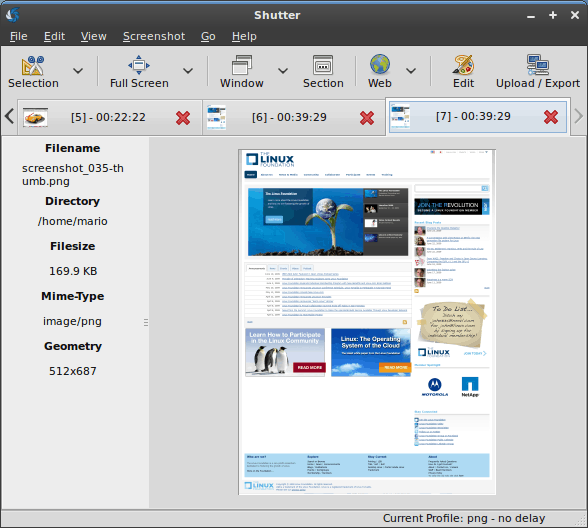588x528 pixels.
Task: Click the Geometry heading label
Action: point(73,346)
